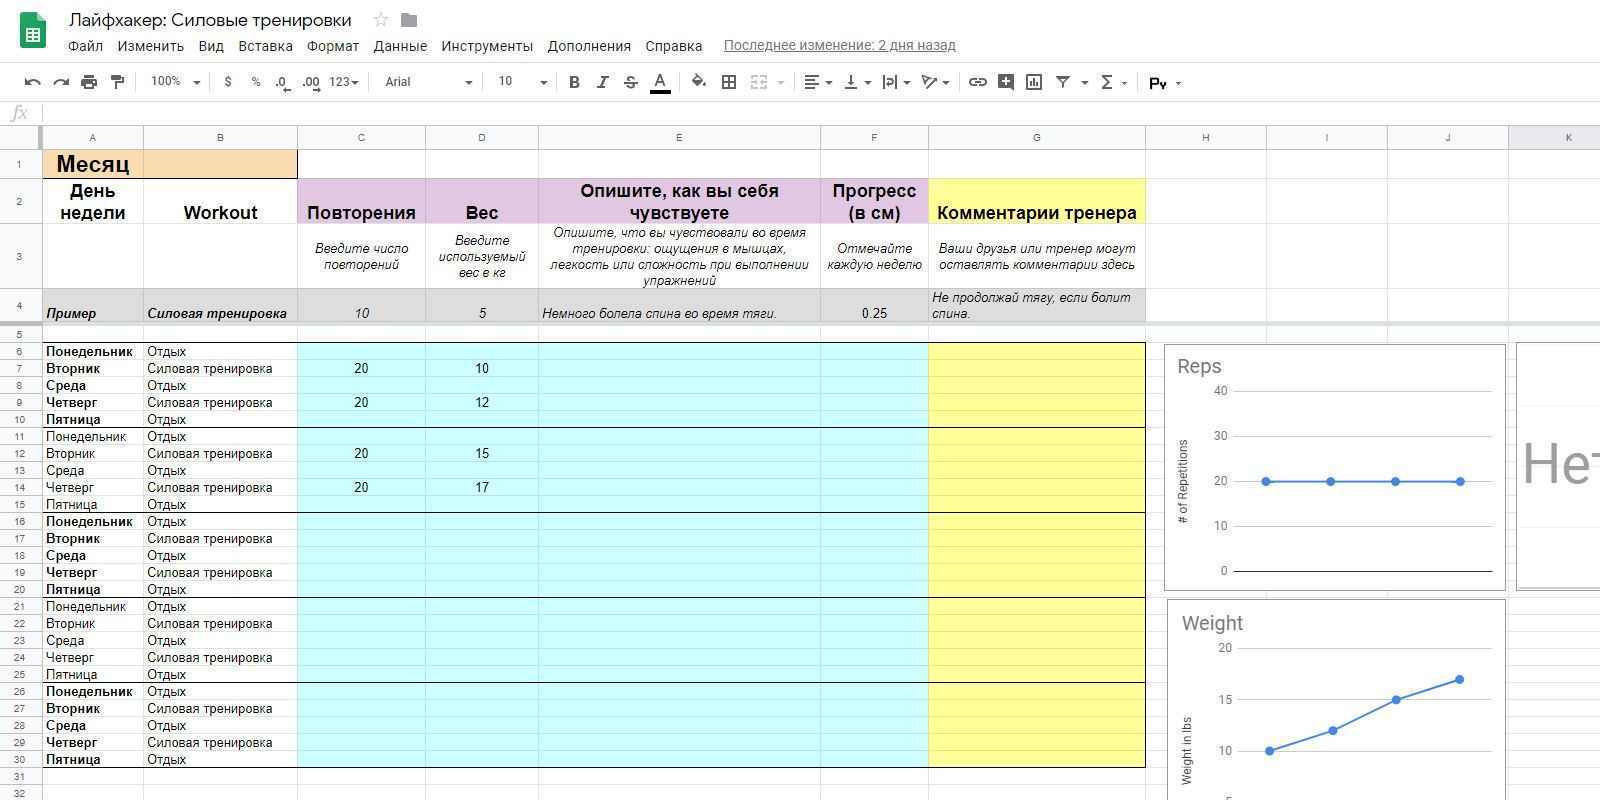Open the 100% zoom dropdown
Viewport: 1600px width, 800px height.
pos(175,82)
